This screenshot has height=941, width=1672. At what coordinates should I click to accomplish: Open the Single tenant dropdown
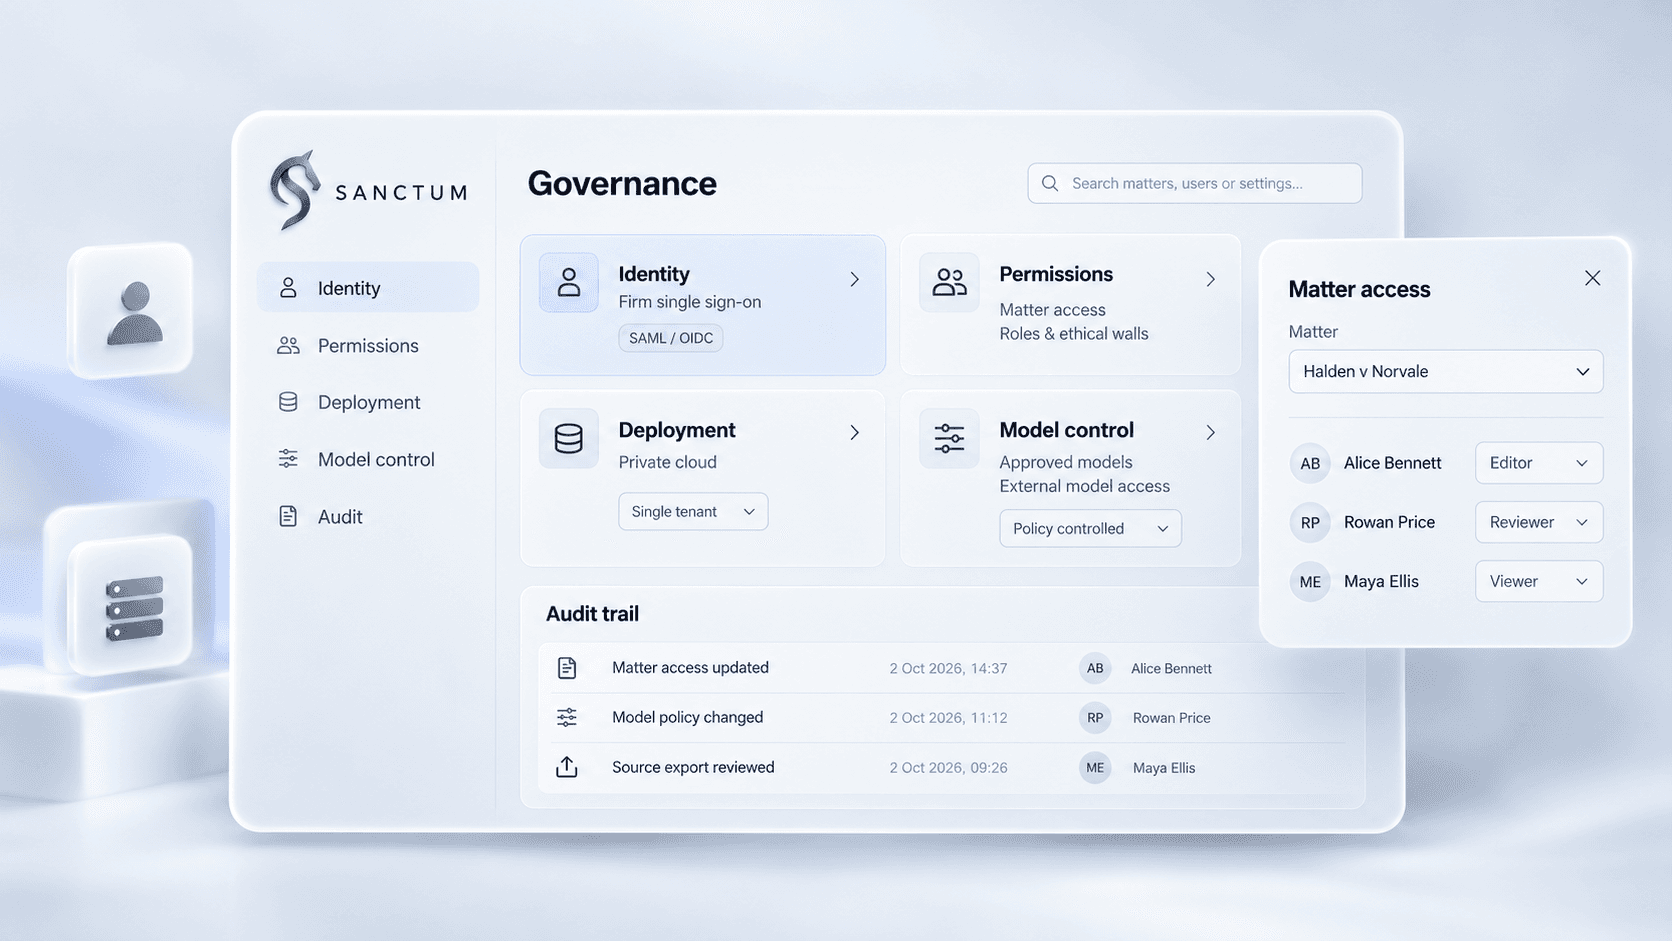point(693,511)
